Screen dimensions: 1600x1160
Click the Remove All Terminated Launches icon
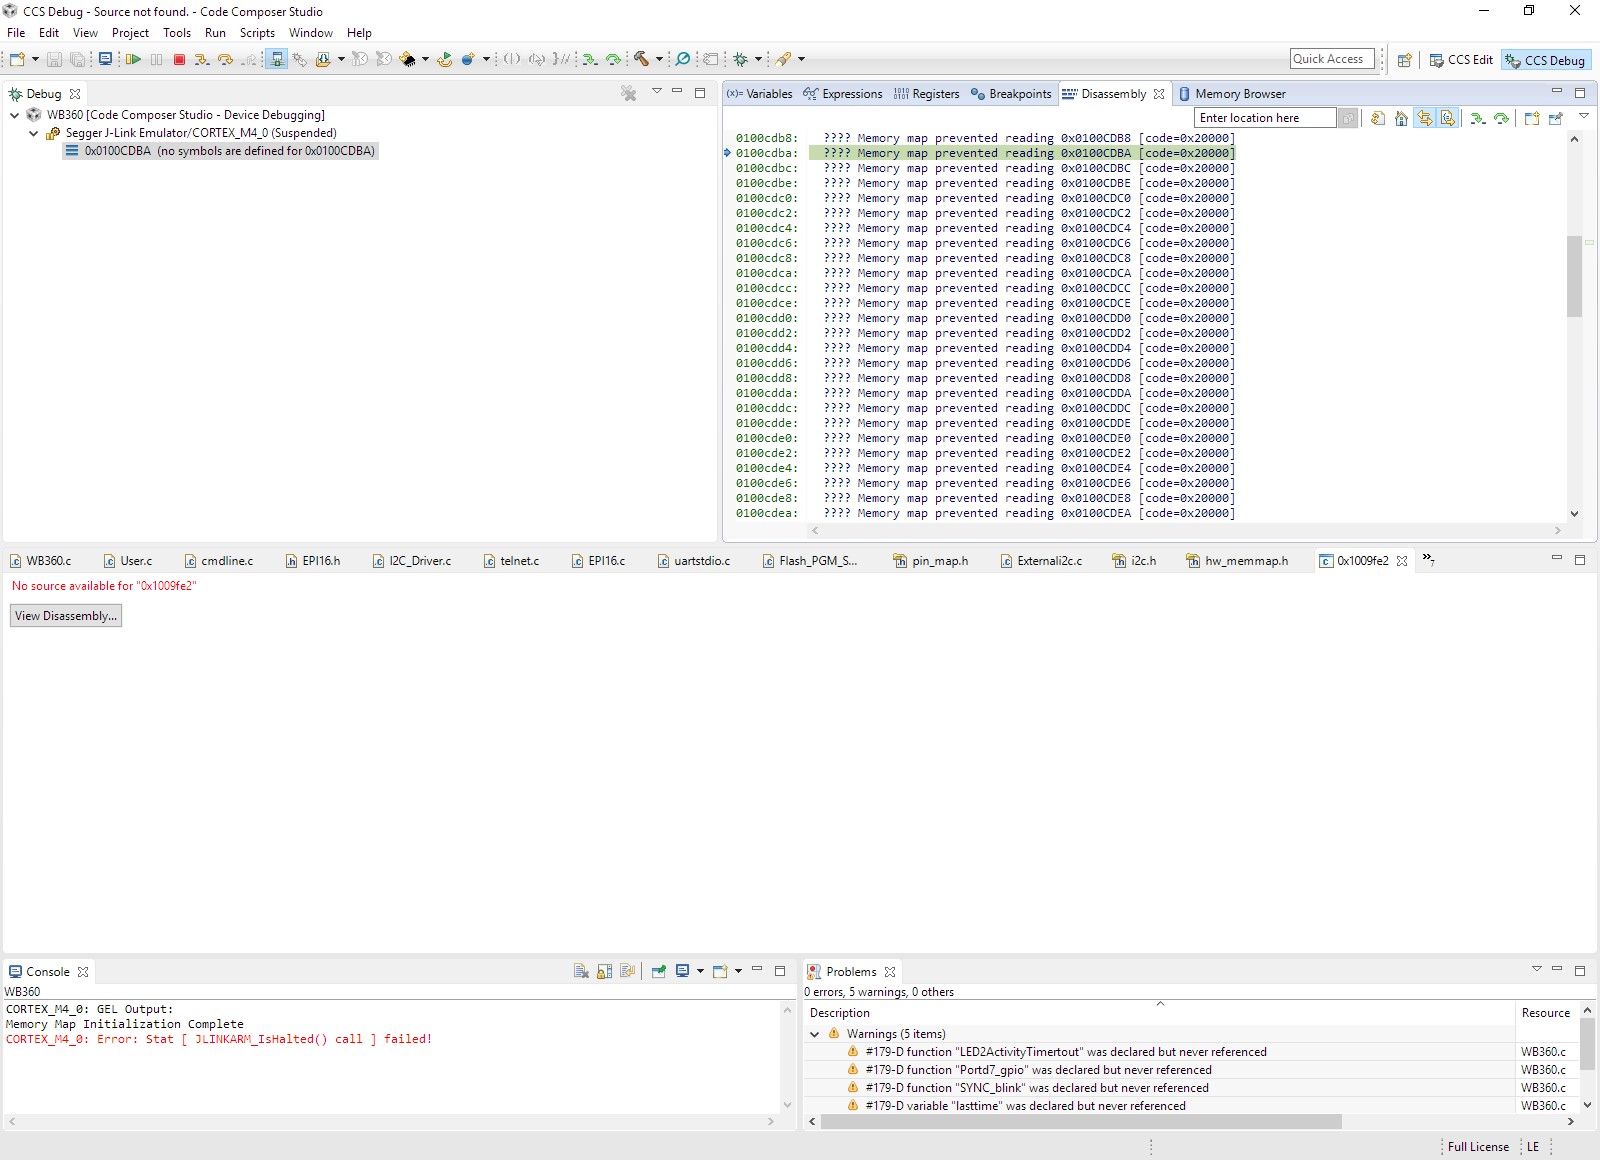click(629, 94)
